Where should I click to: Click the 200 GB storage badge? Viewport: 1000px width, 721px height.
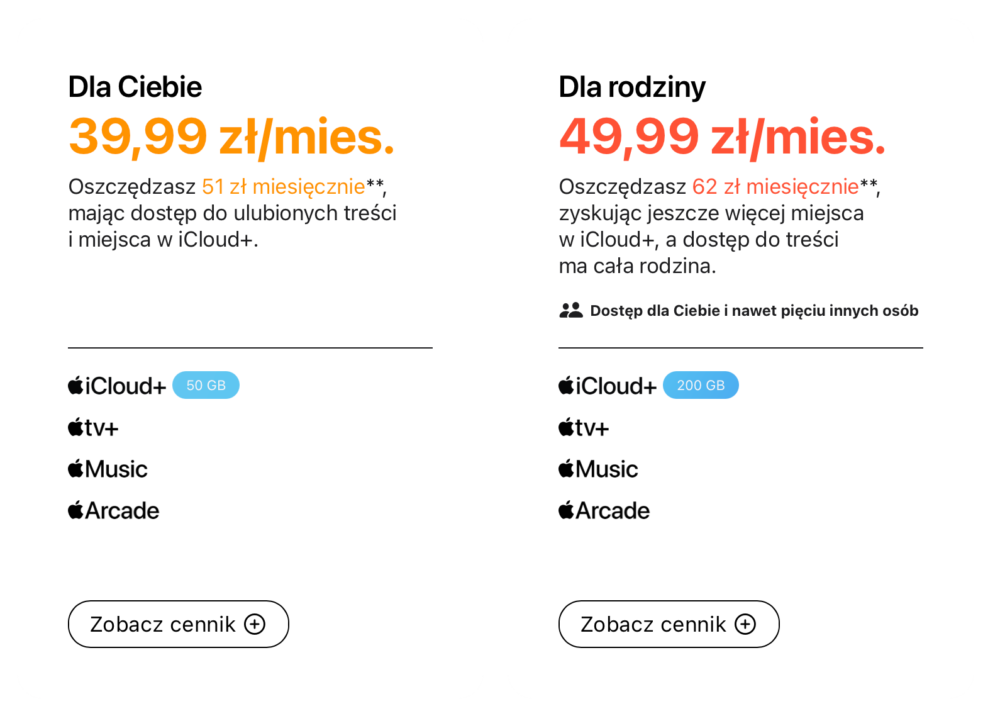click(700, 386)
